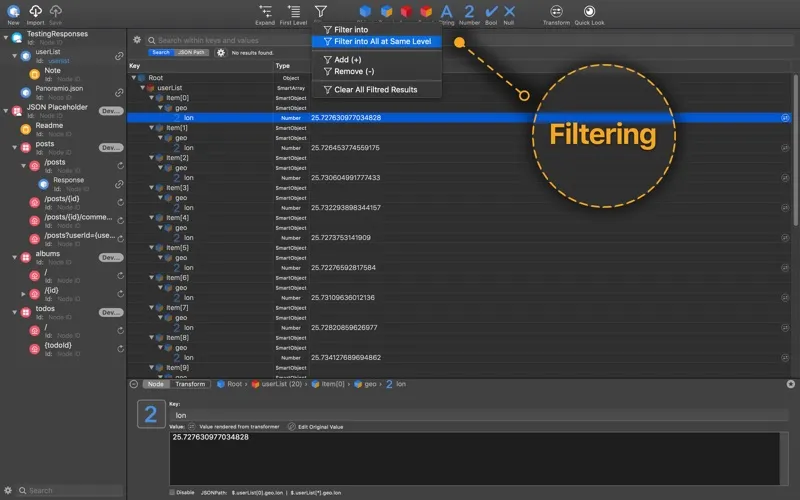The image size is (800, 500).
Task: Click the transformer icon on selected lon row
Action: 785,118
